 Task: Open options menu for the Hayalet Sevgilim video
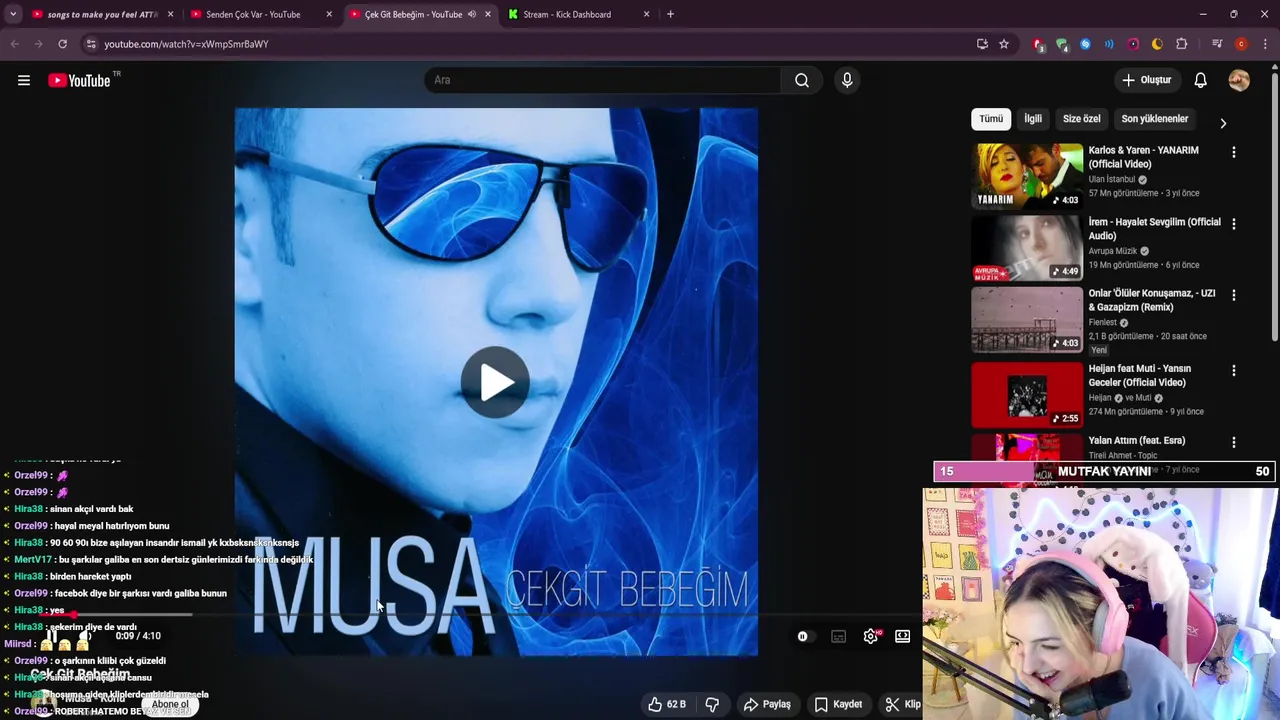coord(1233,224)
